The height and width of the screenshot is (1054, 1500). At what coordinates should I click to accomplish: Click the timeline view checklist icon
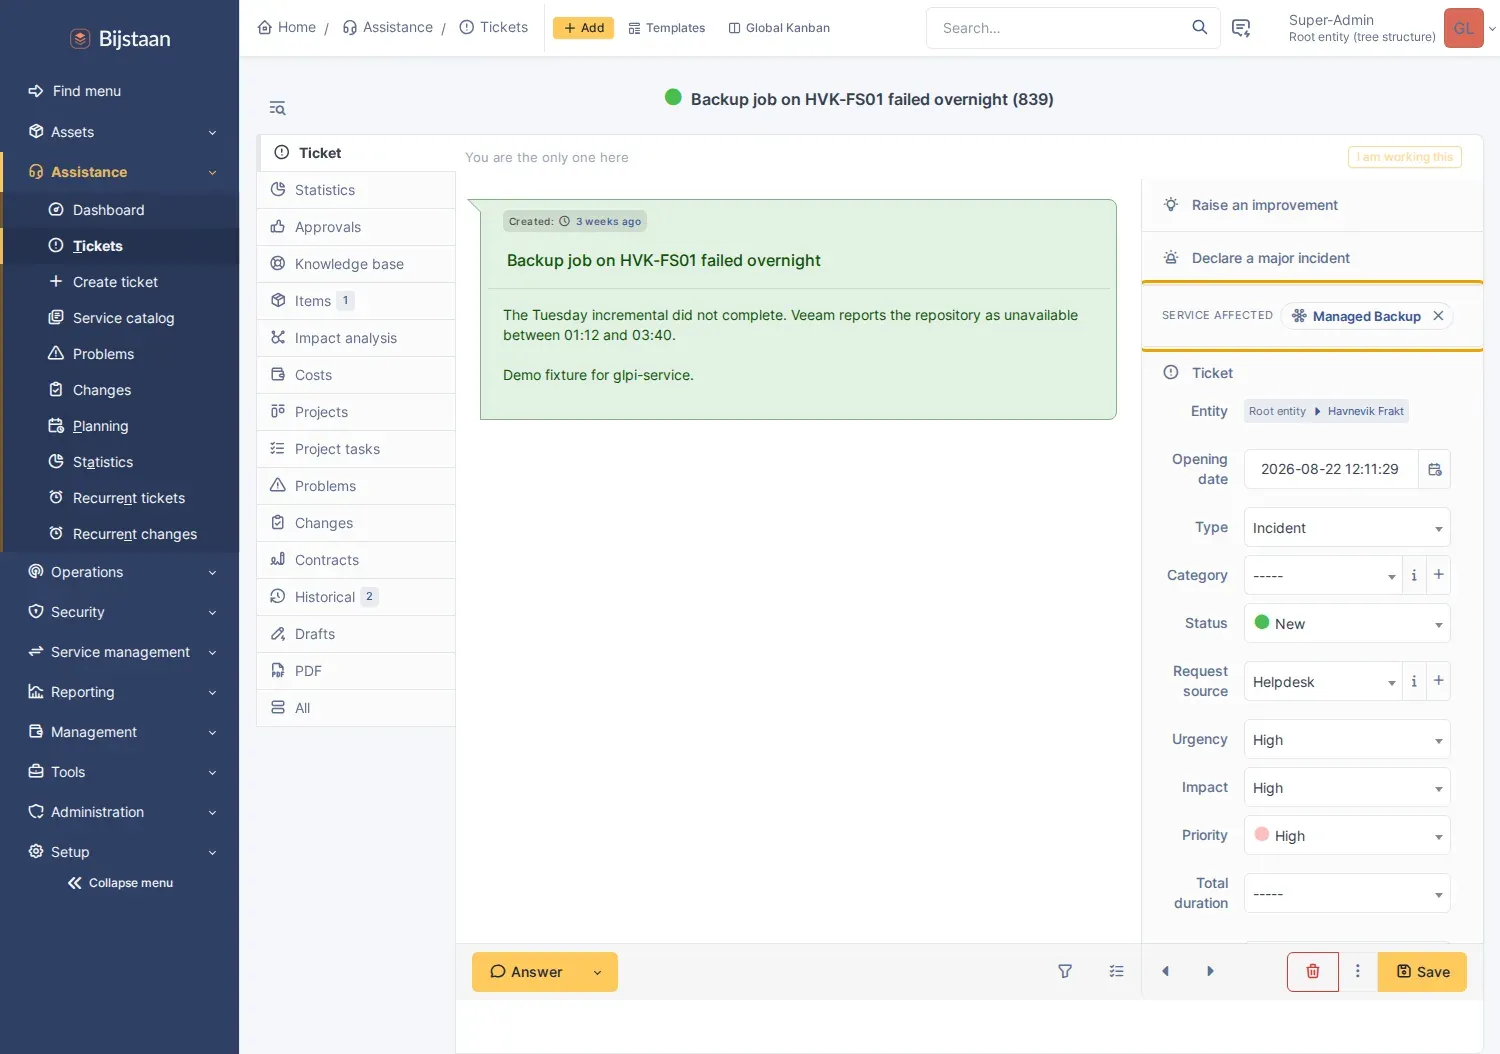(x=1117, y=971)
